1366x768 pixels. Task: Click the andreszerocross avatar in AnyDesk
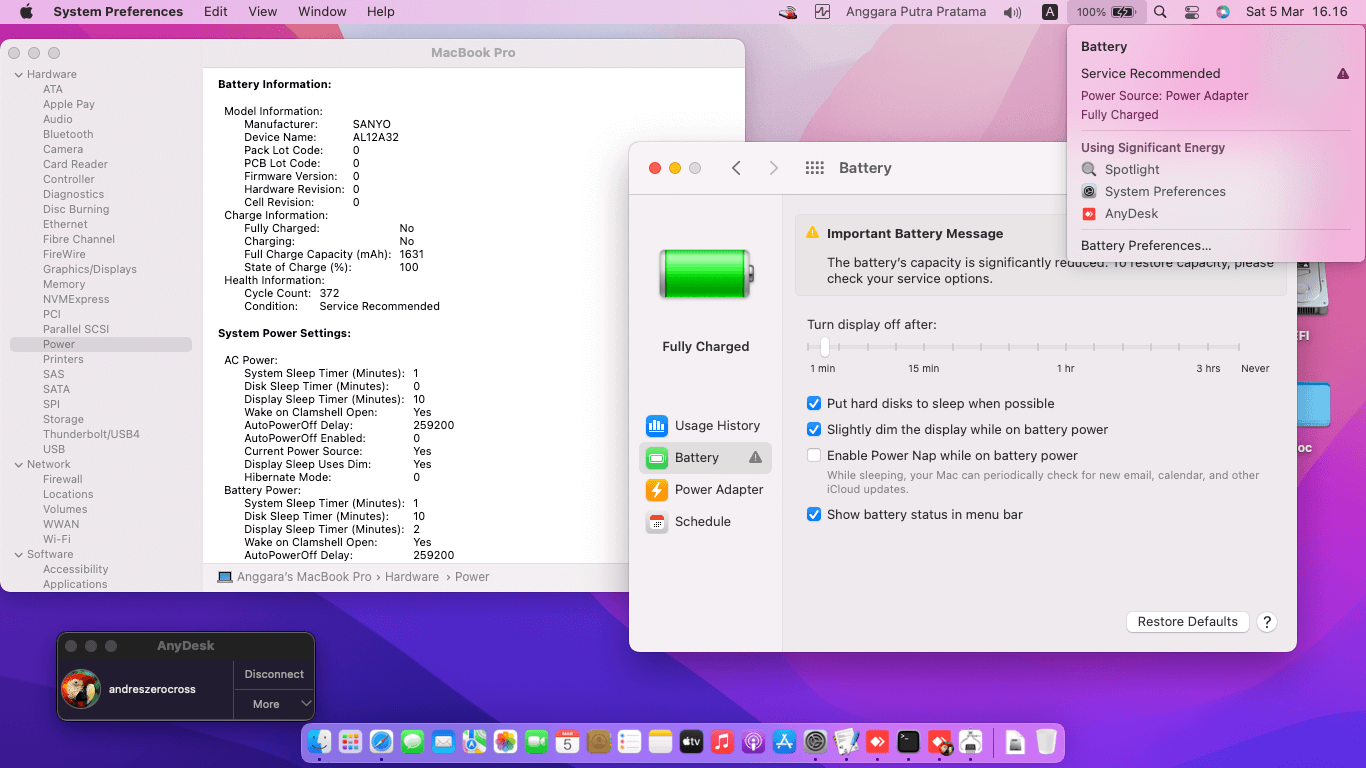click(81, 689)
